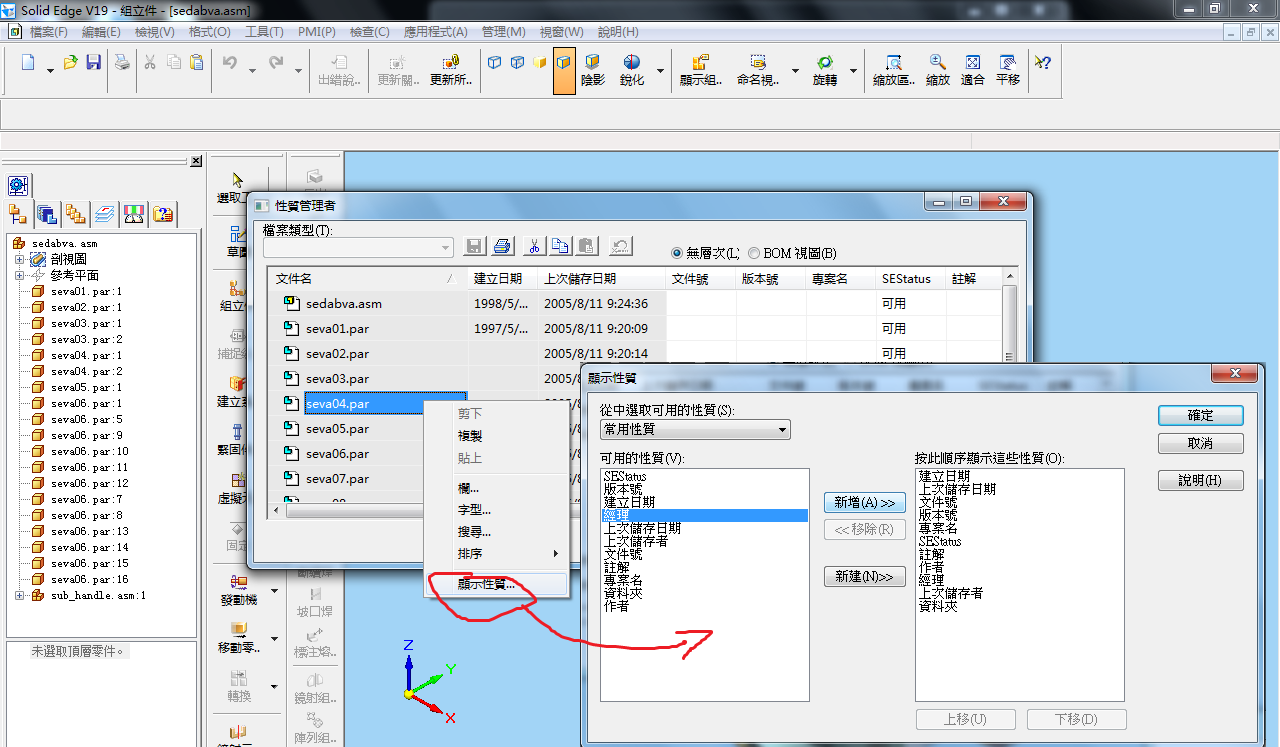Click the 顯示組.. display configuration icon
The height and width of the screenshot is (747, 1280).
[x=701, y=70]
